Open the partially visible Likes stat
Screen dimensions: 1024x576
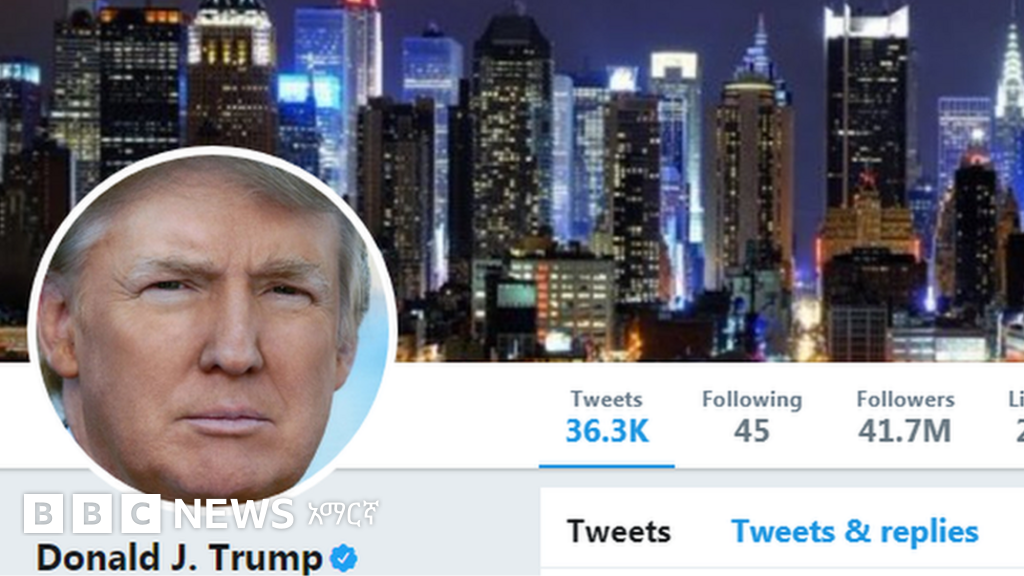(x=1016, y=417)
